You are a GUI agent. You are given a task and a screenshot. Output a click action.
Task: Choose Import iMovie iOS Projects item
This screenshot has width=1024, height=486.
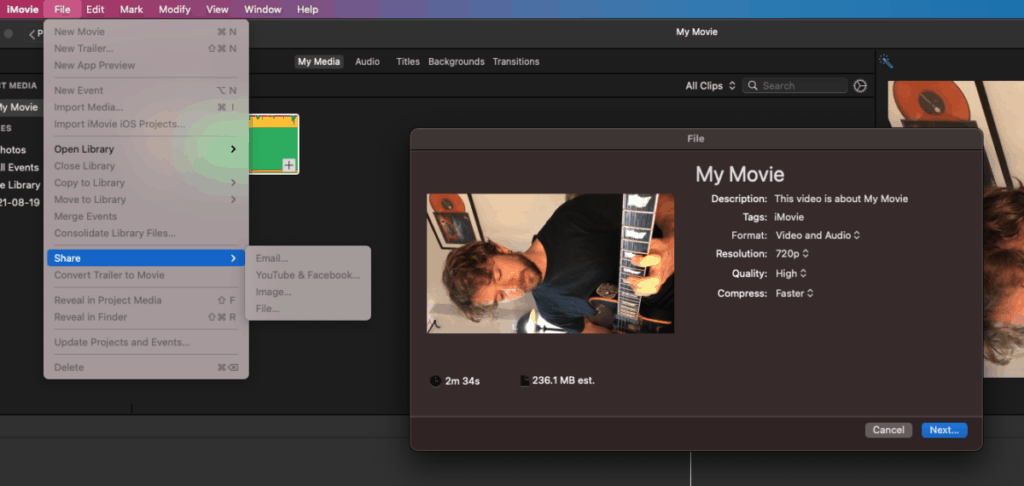tap(146, 124)
